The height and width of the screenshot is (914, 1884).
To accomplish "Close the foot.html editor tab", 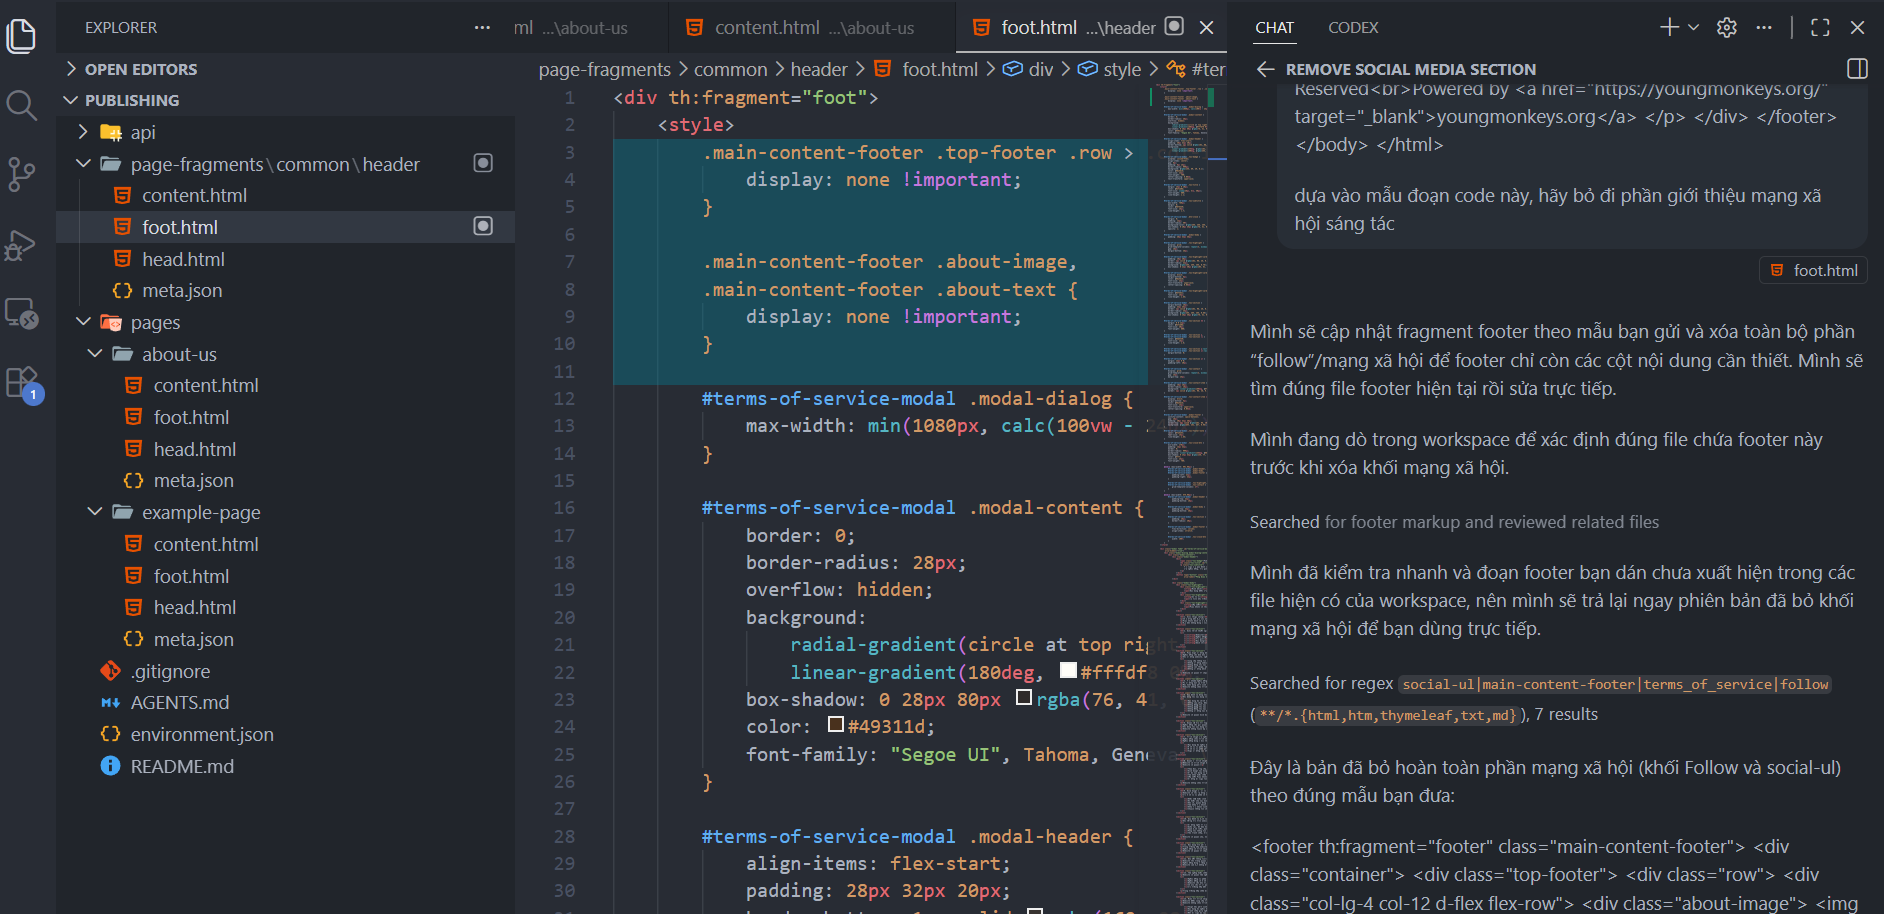I will point(1206,27).
